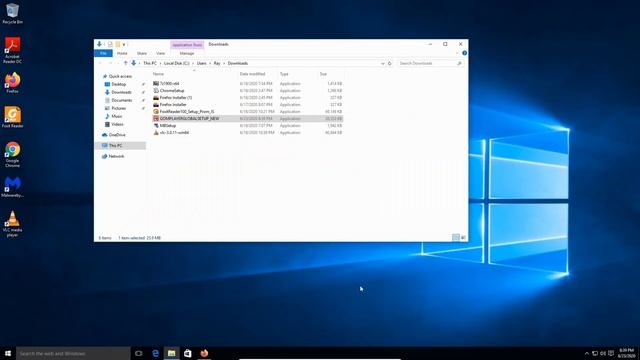The width and height of the screenshot is (640, 360).
Task: Switch to the Share ribbon tab
Action: 142,53
